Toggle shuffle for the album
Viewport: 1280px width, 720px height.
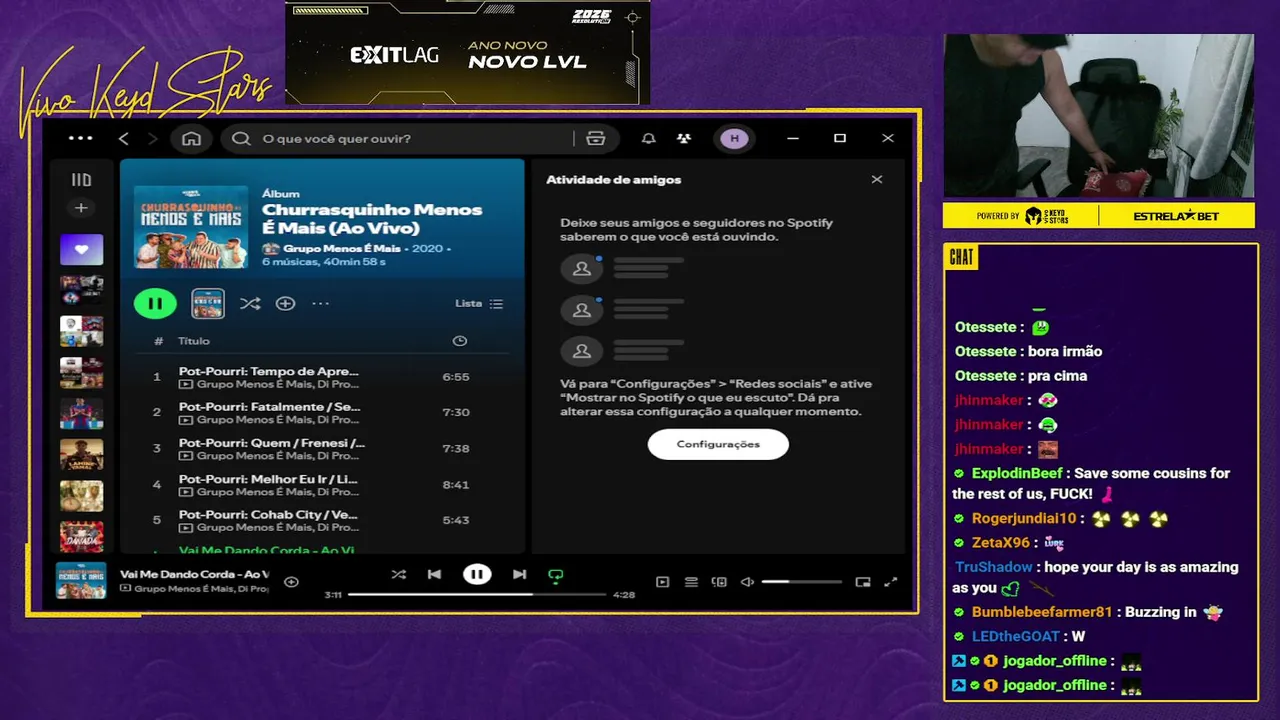250,303
